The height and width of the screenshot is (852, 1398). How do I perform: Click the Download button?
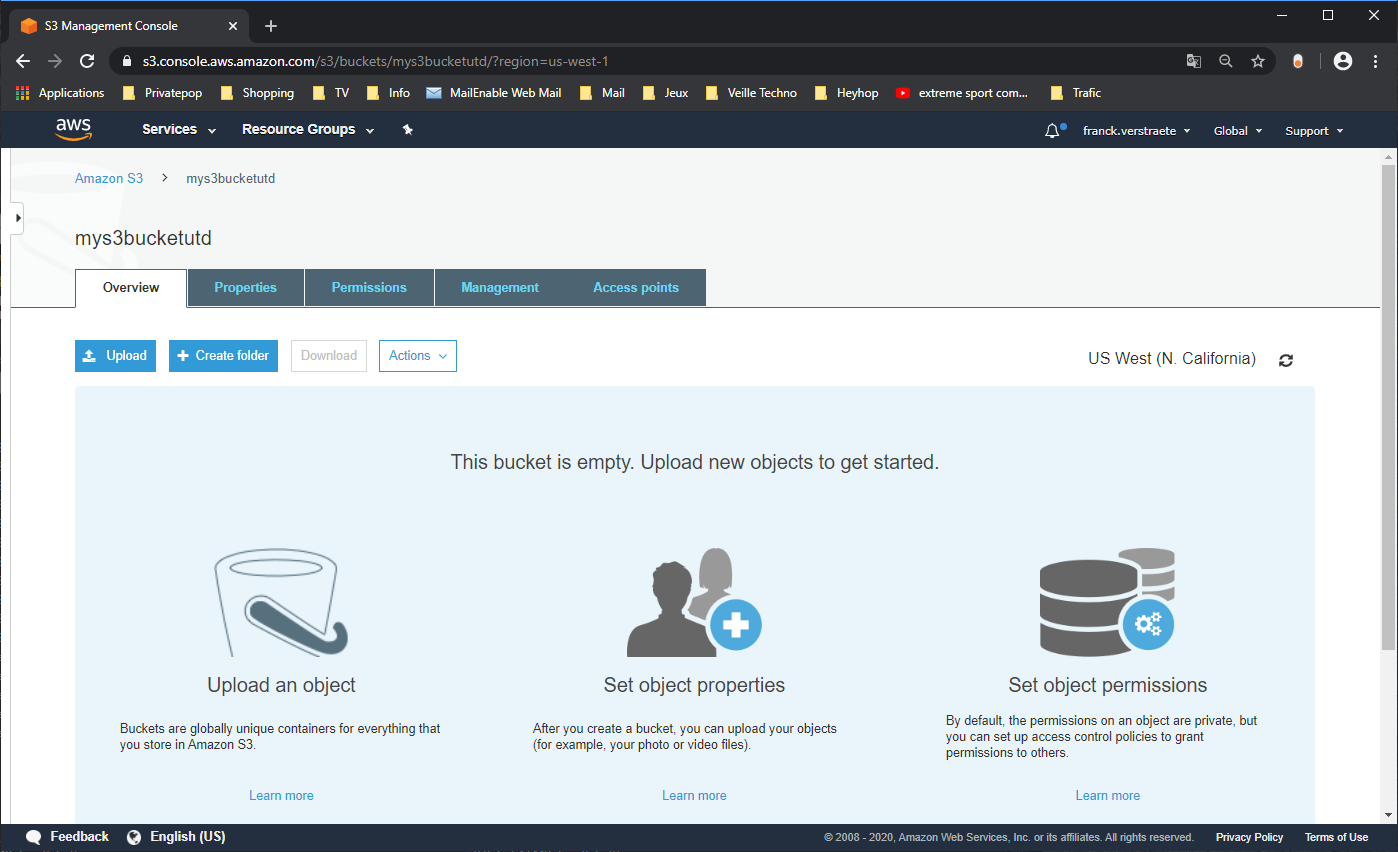pyautogui.click(x=329, y=356)
